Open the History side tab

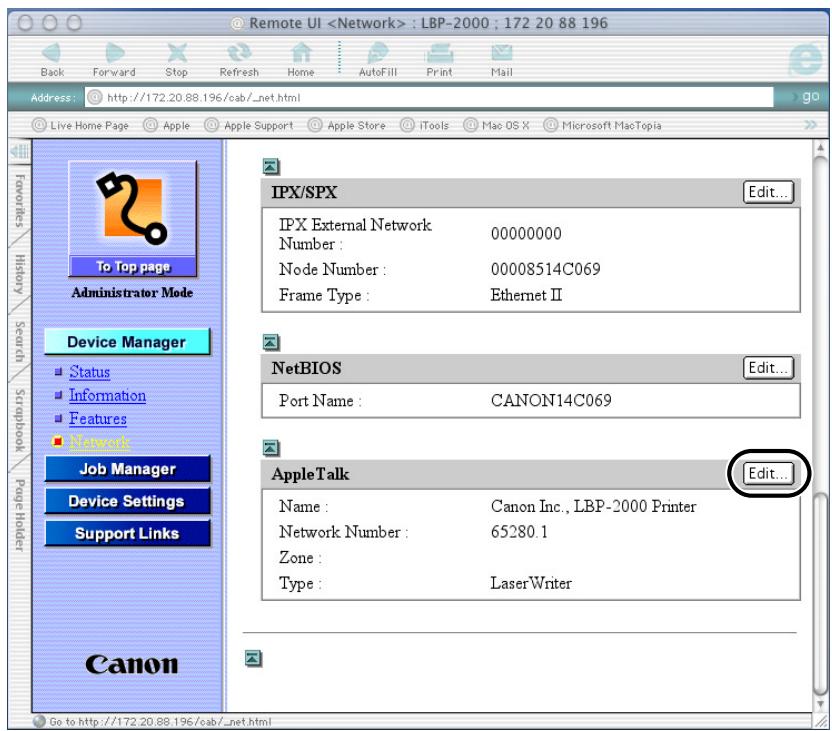click(x=19, y=274)
